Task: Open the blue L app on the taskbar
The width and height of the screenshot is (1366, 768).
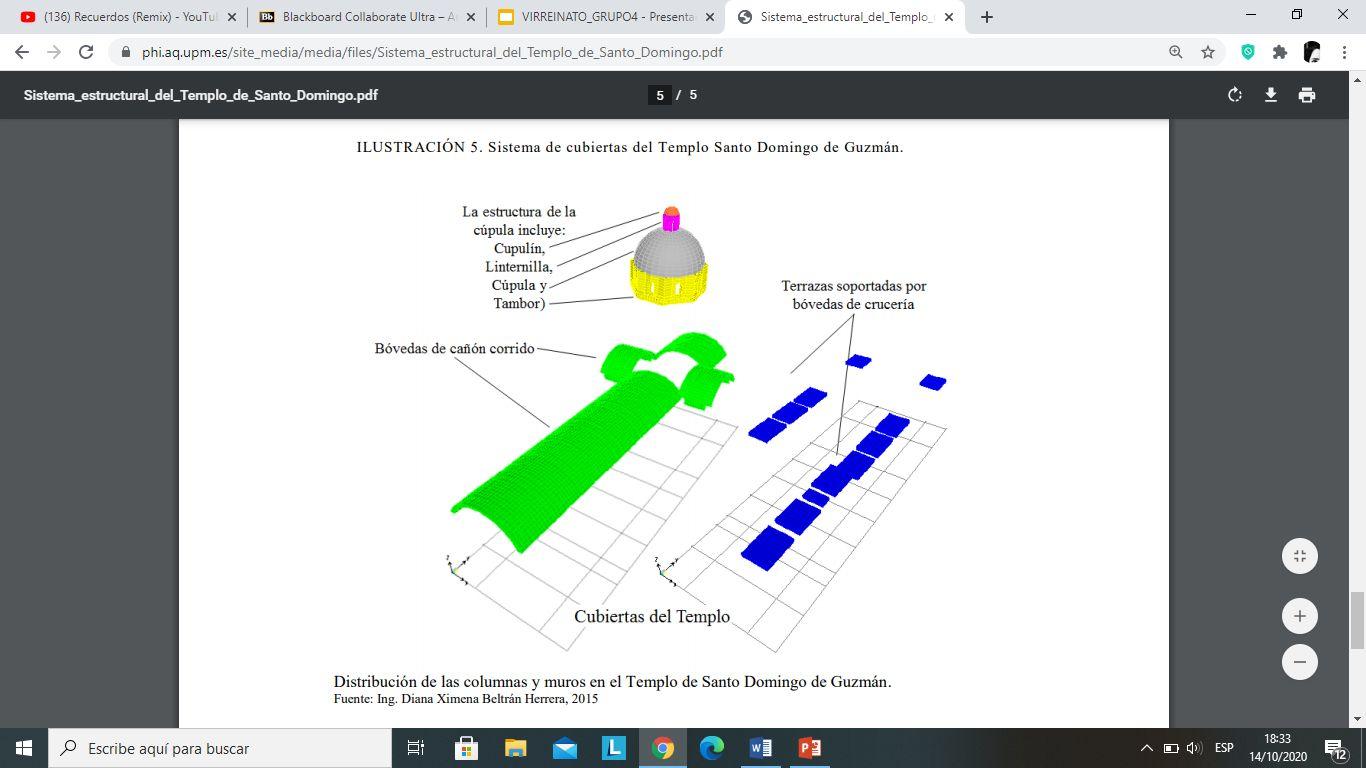Action: point(613,748)
